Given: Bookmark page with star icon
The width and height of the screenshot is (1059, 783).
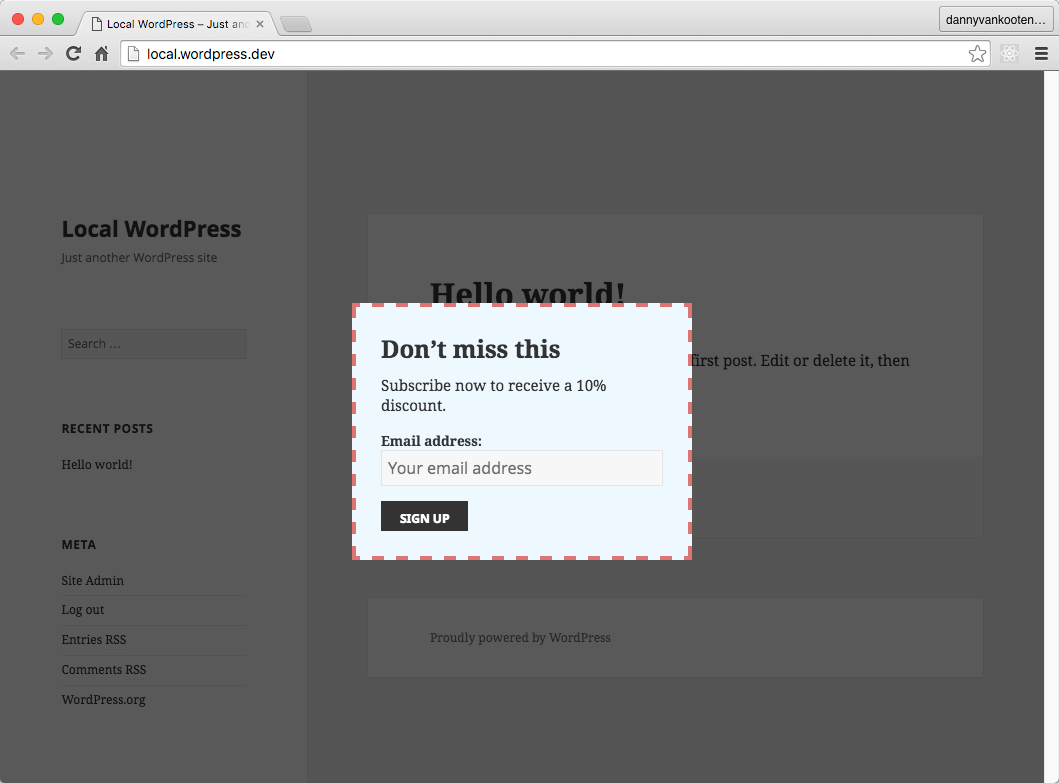Looking at the screenshot, I should point(977,54).
